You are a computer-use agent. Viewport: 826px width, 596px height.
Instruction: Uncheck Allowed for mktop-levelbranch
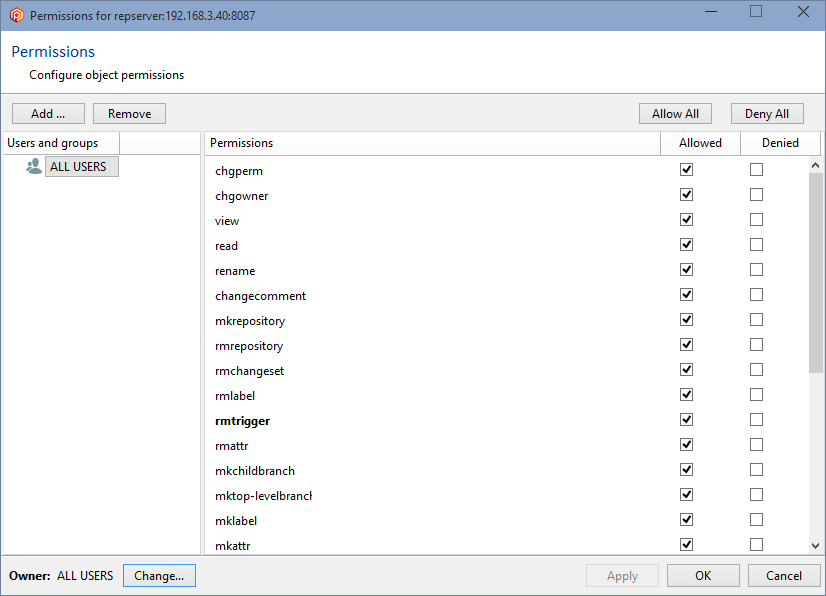(x=686, y=495)
